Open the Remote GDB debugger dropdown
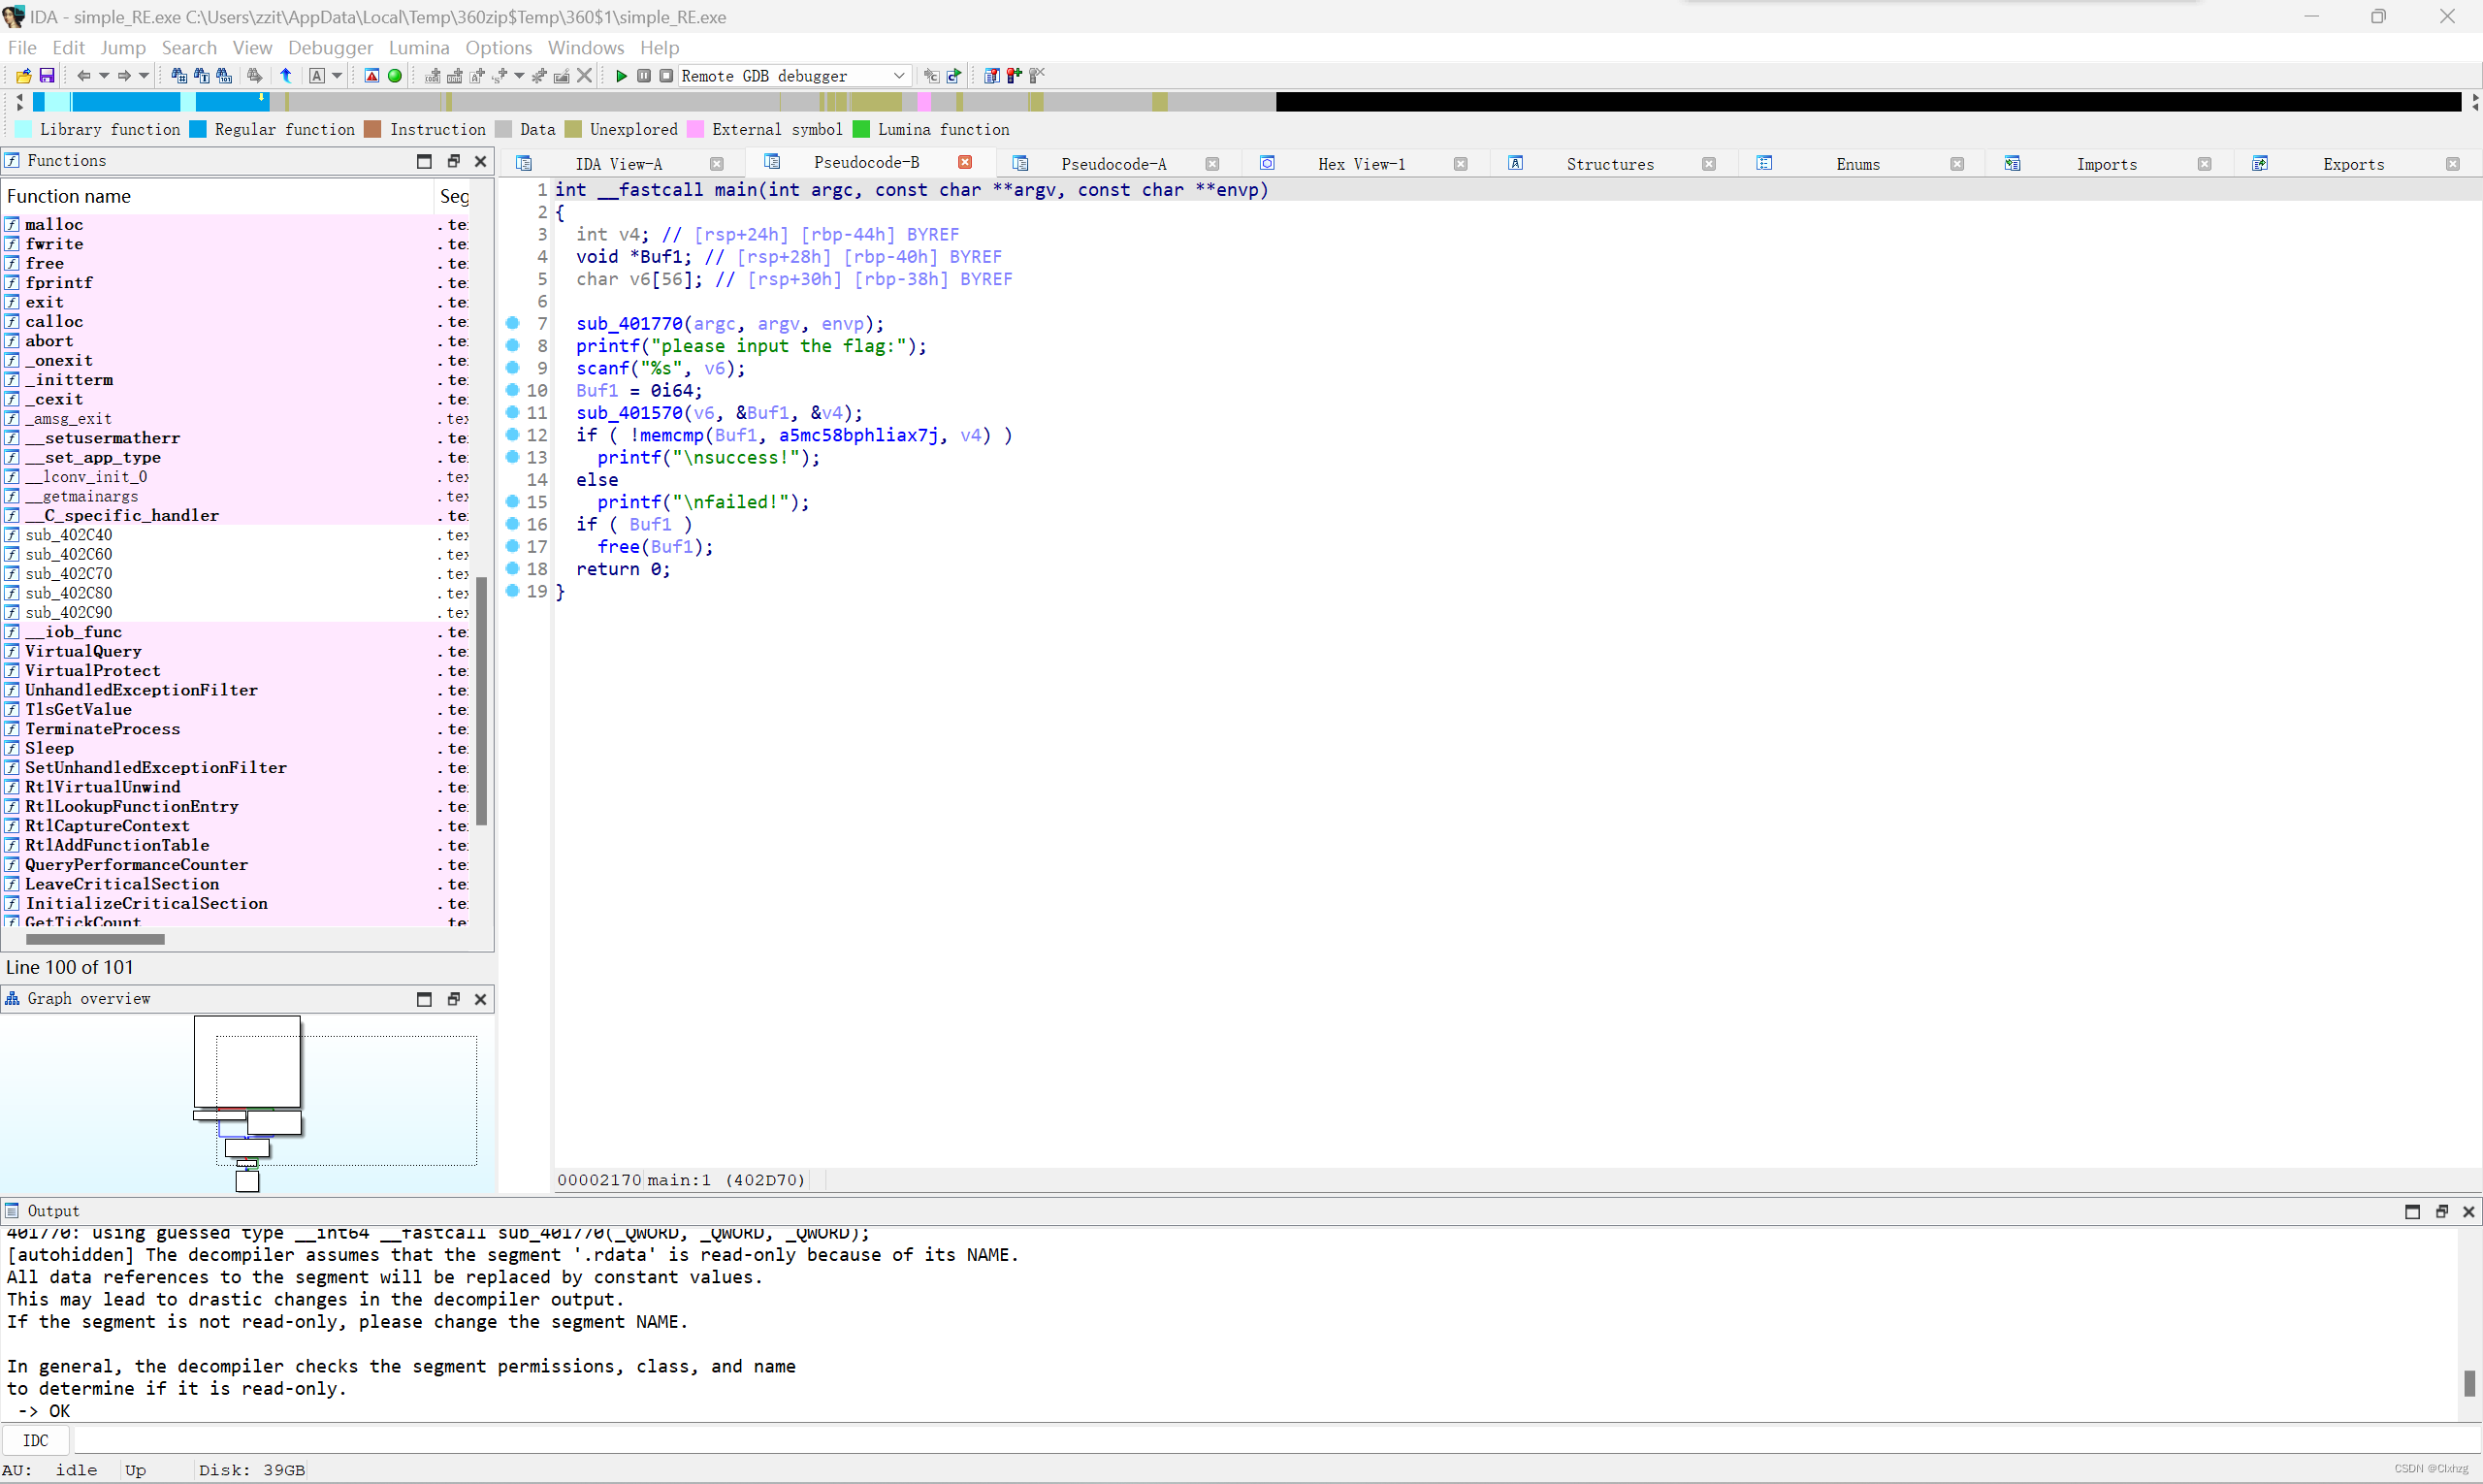This screenshot has width=2483, height=1484. [899, 75]
